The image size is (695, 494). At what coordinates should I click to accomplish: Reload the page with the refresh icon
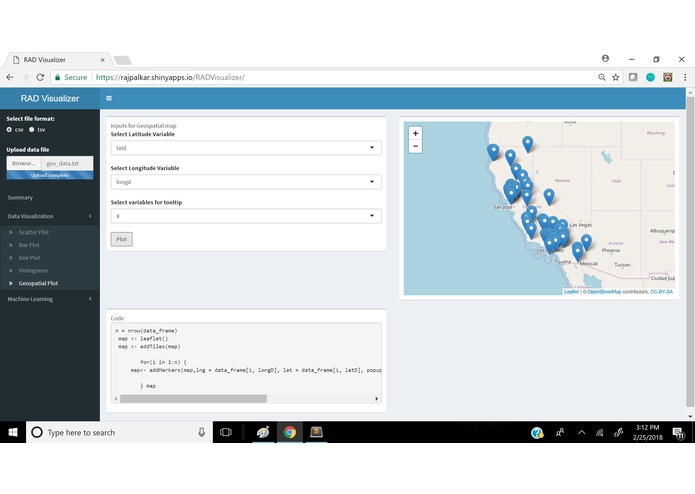[x=40, y=77]
